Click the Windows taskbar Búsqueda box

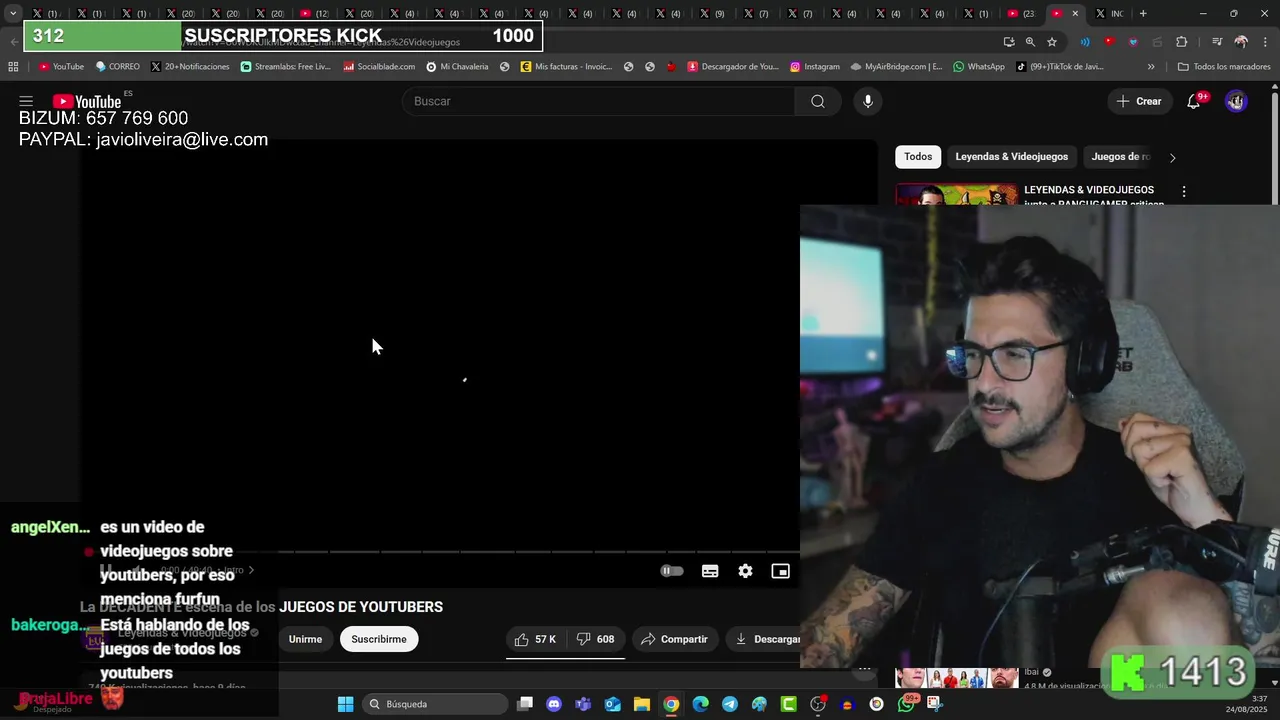[436, 704]
